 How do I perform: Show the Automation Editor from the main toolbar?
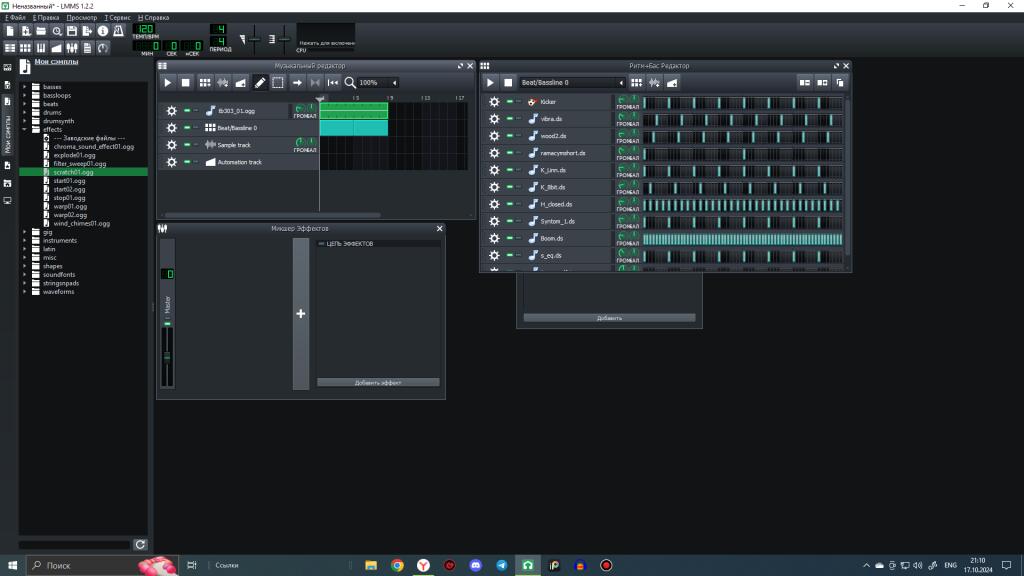[x=57, y=48]
